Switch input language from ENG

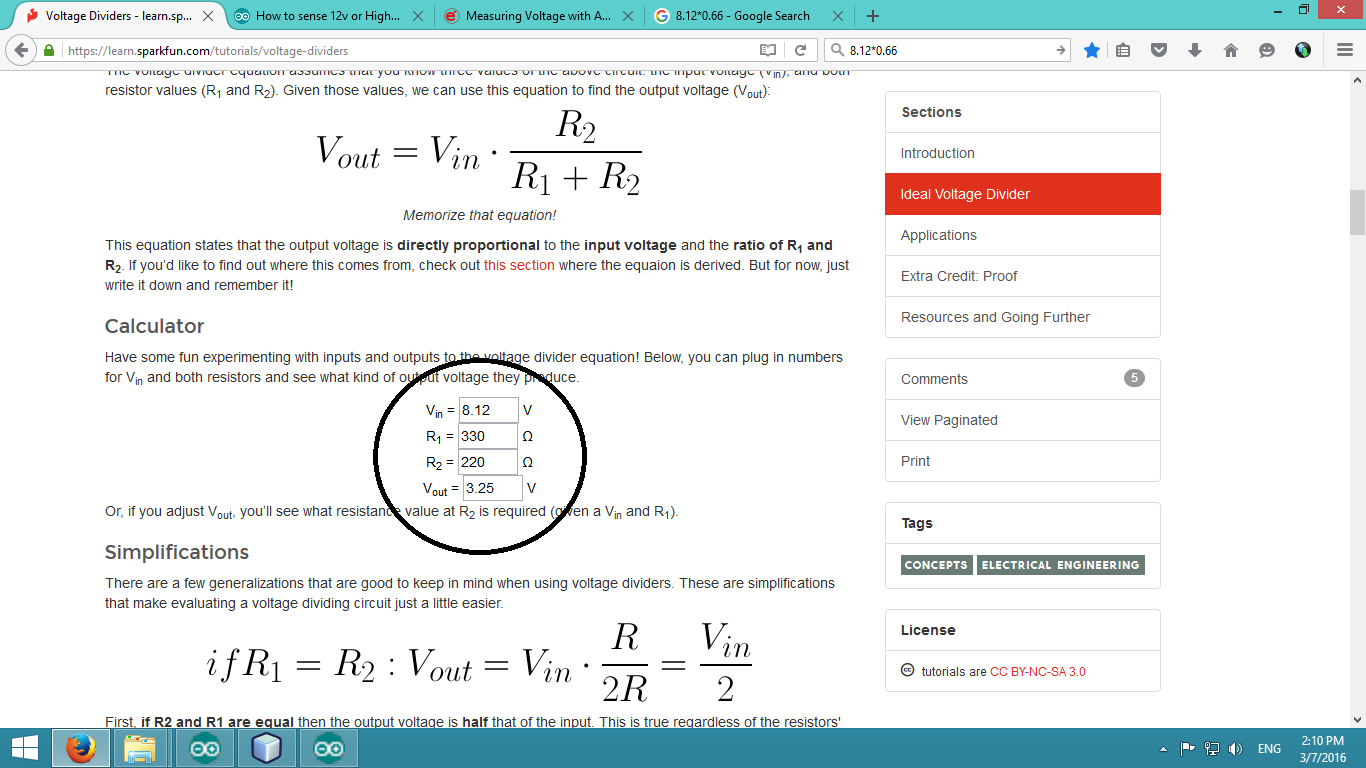[x=1269, y=748]
